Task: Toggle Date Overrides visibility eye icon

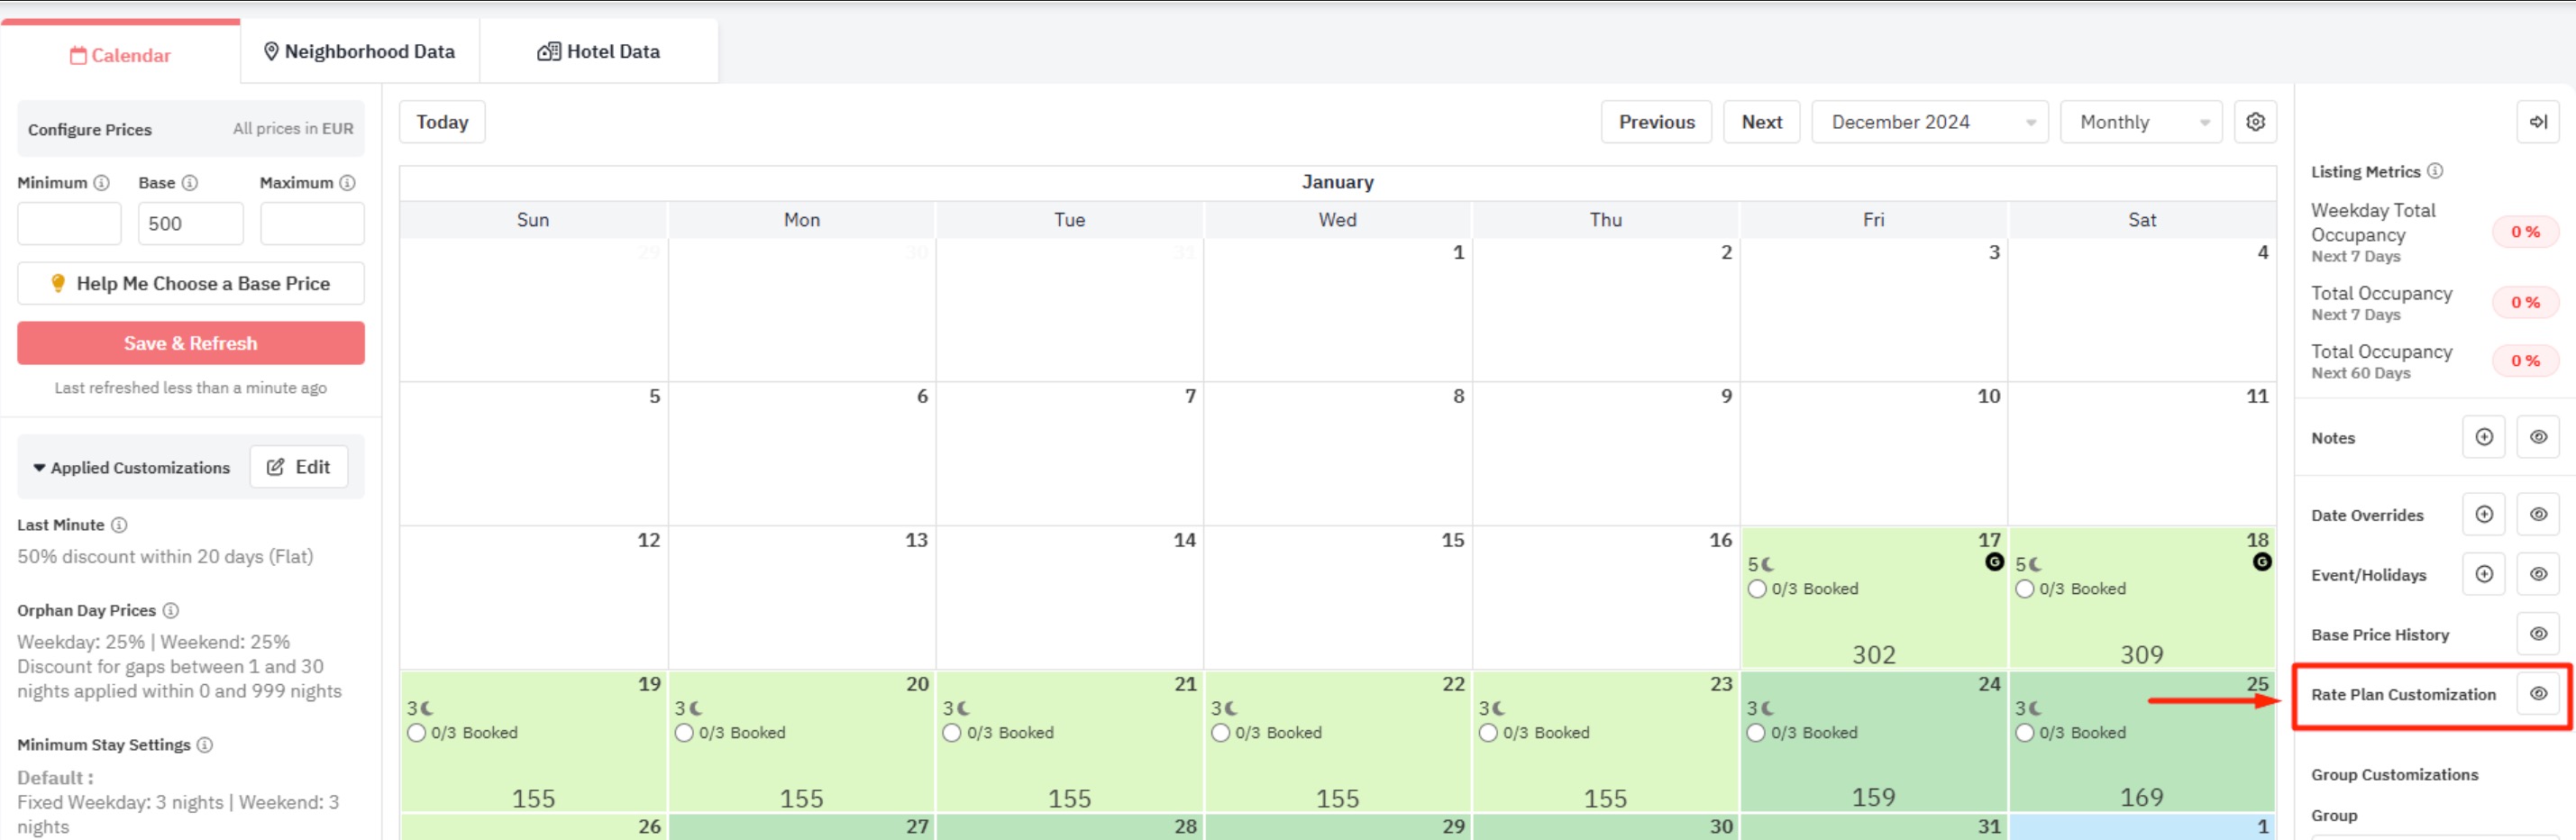Action: (2538, 514)
